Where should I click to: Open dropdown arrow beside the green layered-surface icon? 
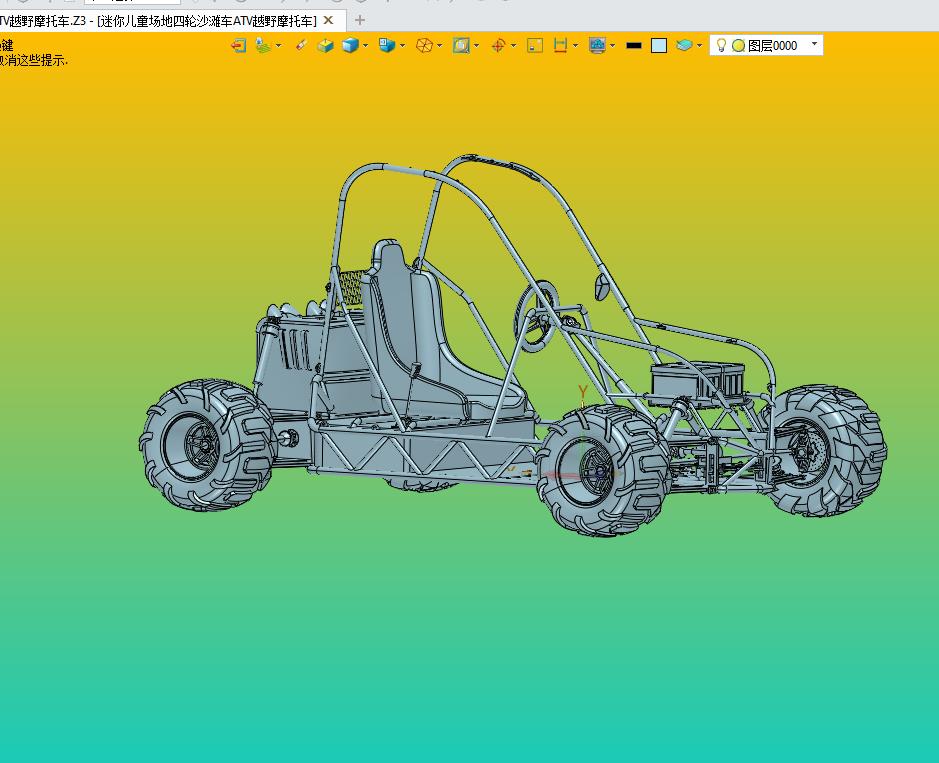[278, 46]
